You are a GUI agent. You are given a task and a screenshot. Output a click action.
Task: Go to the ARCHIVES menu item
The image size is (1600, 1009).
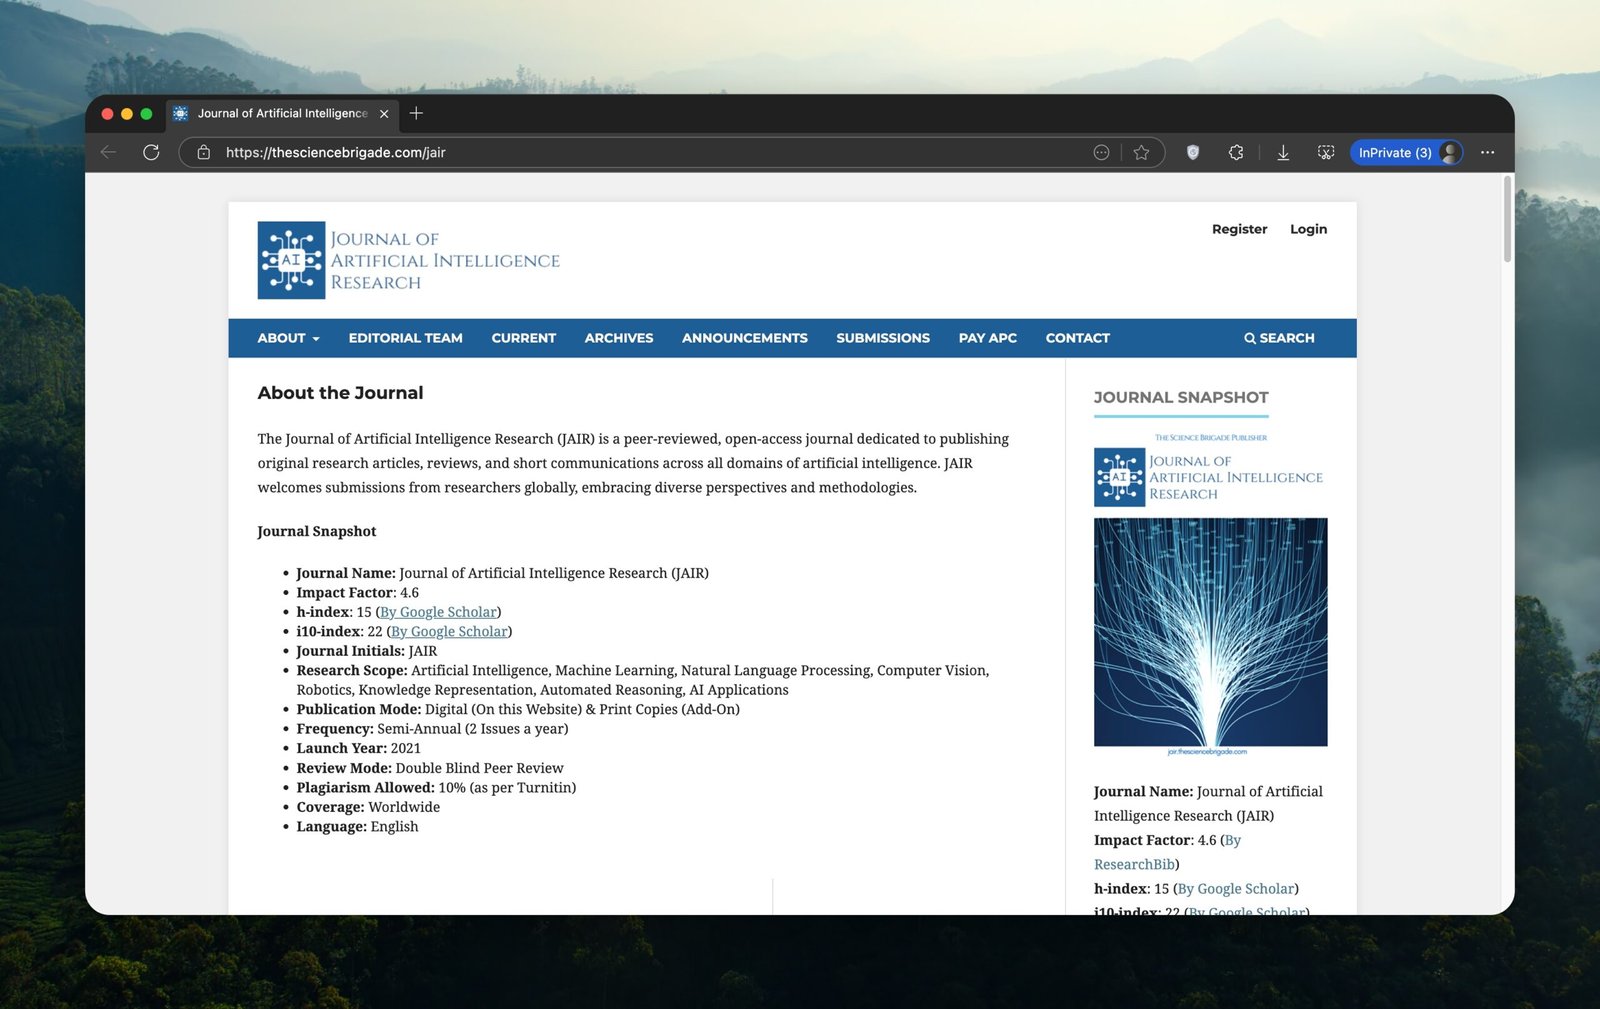tap(618, 338)
